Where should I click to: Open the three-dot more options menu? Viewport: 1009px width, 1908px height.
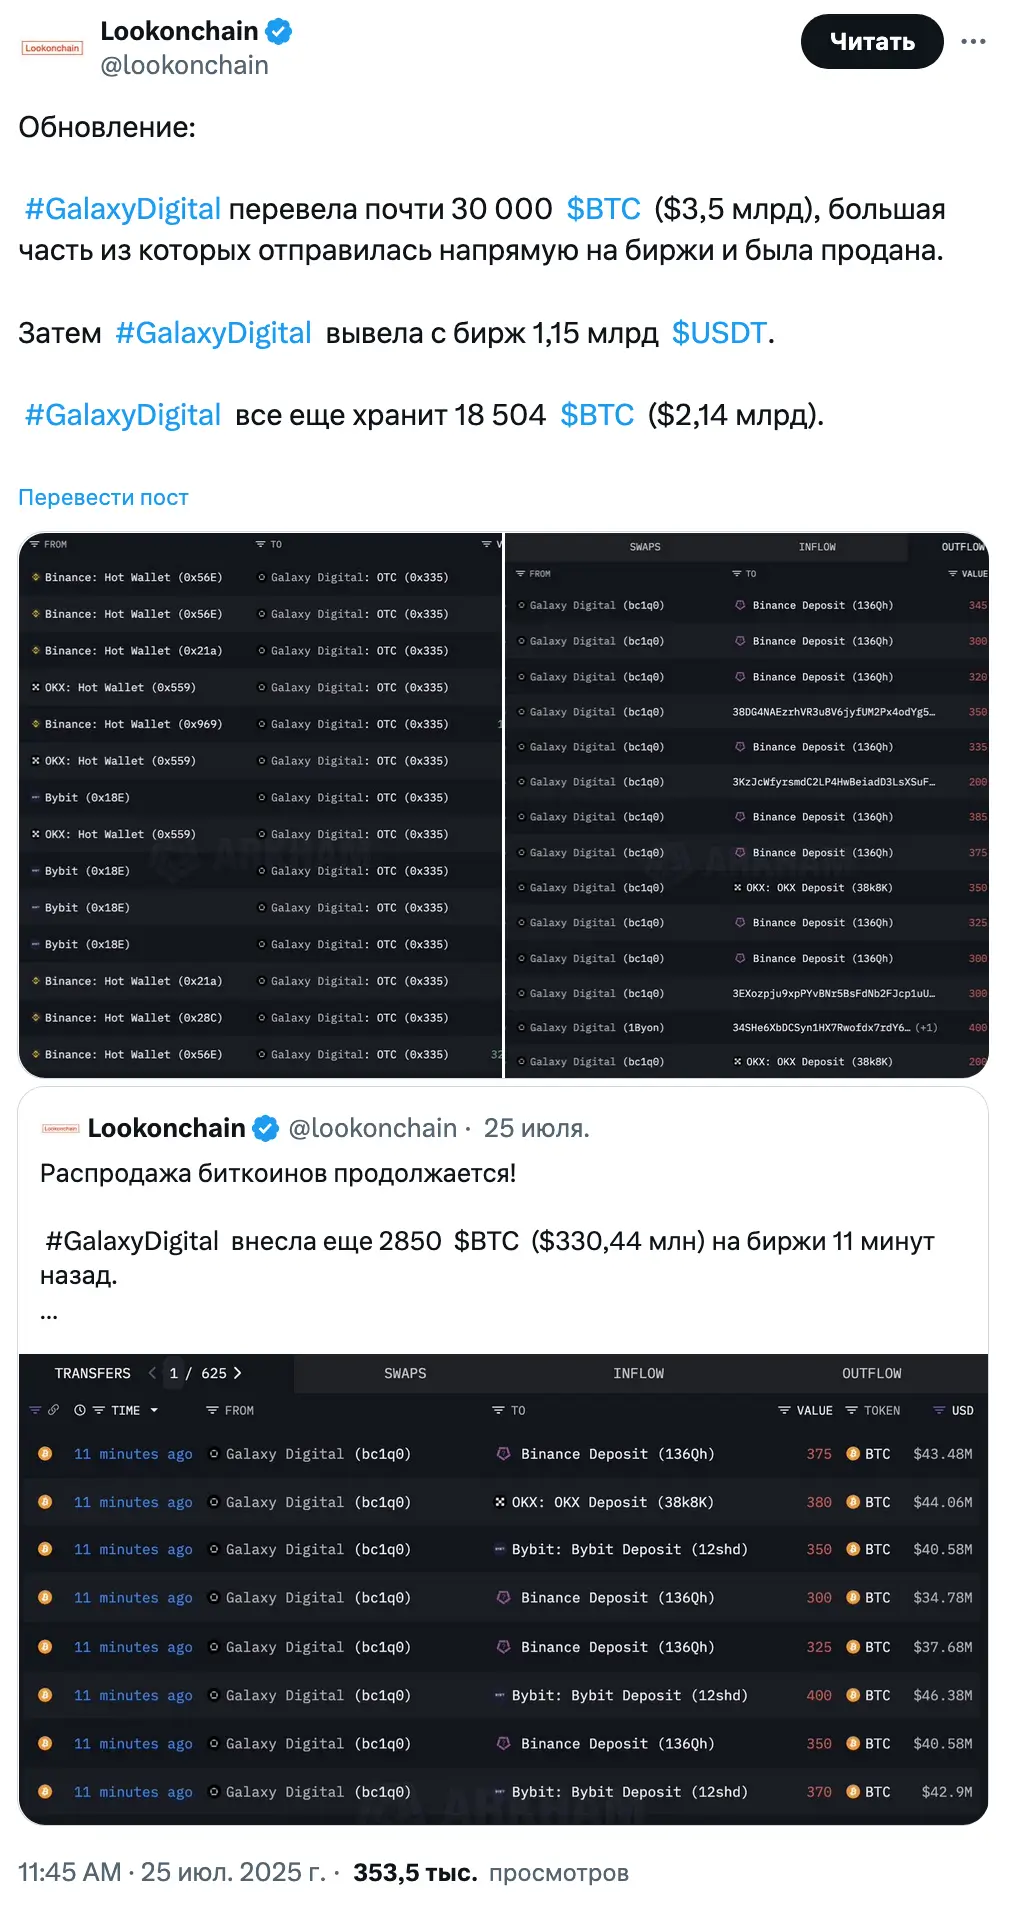973,42
